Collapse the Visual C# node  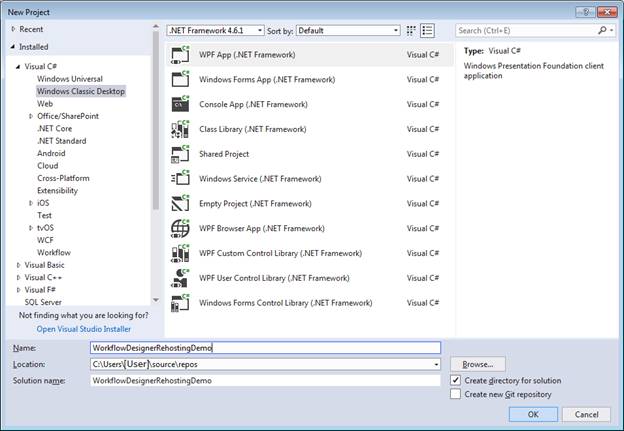pos(18,66)
